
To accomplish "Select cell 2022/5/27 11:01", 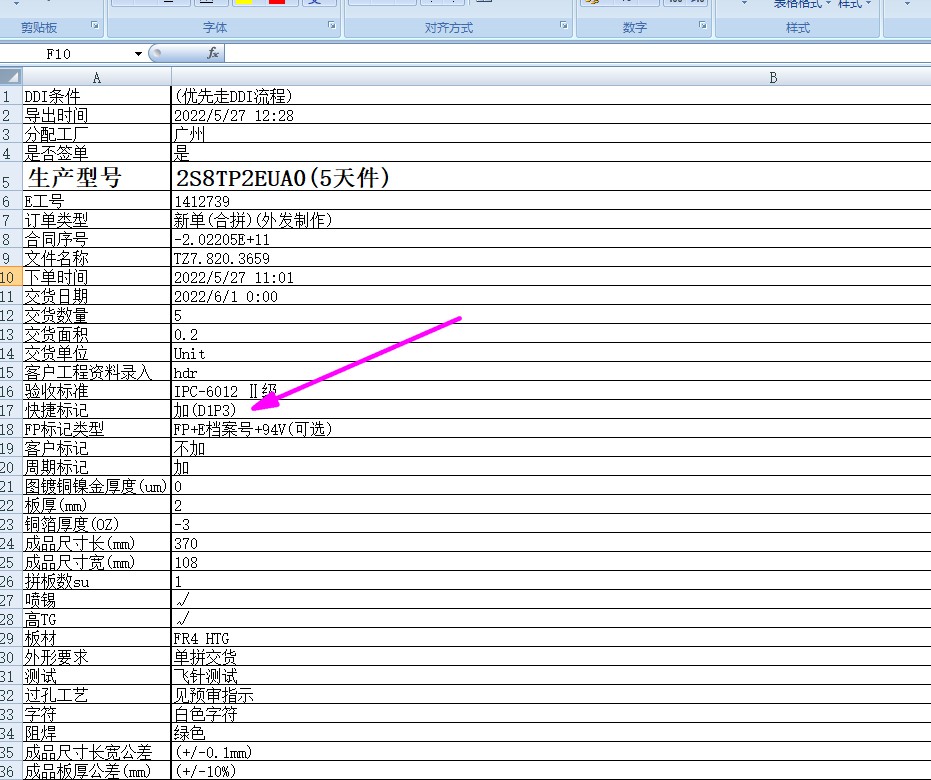I will point(551,277).
